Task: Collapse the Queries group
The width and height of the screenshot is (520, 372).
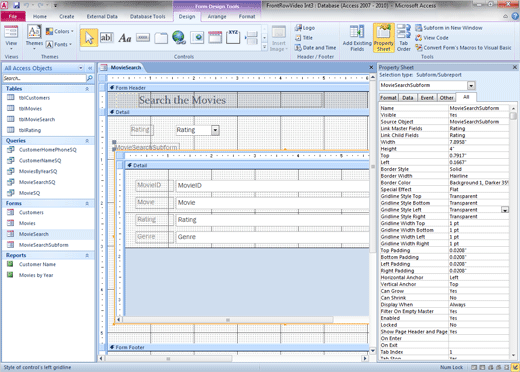Action: [87, 141]
